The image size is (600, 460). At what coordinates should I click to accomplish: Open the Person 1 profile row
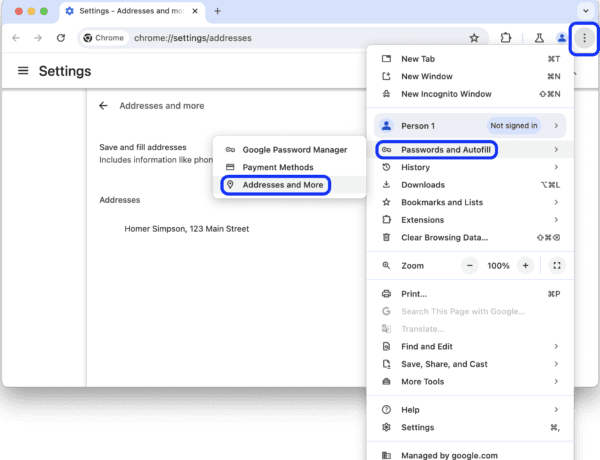470,126
